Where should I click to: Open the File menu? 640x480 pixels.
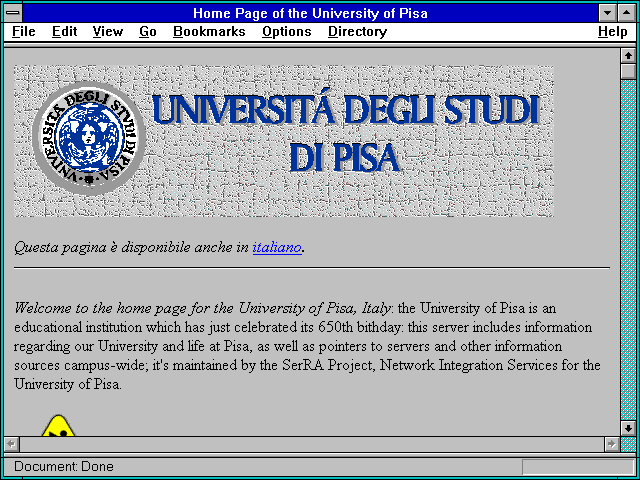click(x=24, y=32)
